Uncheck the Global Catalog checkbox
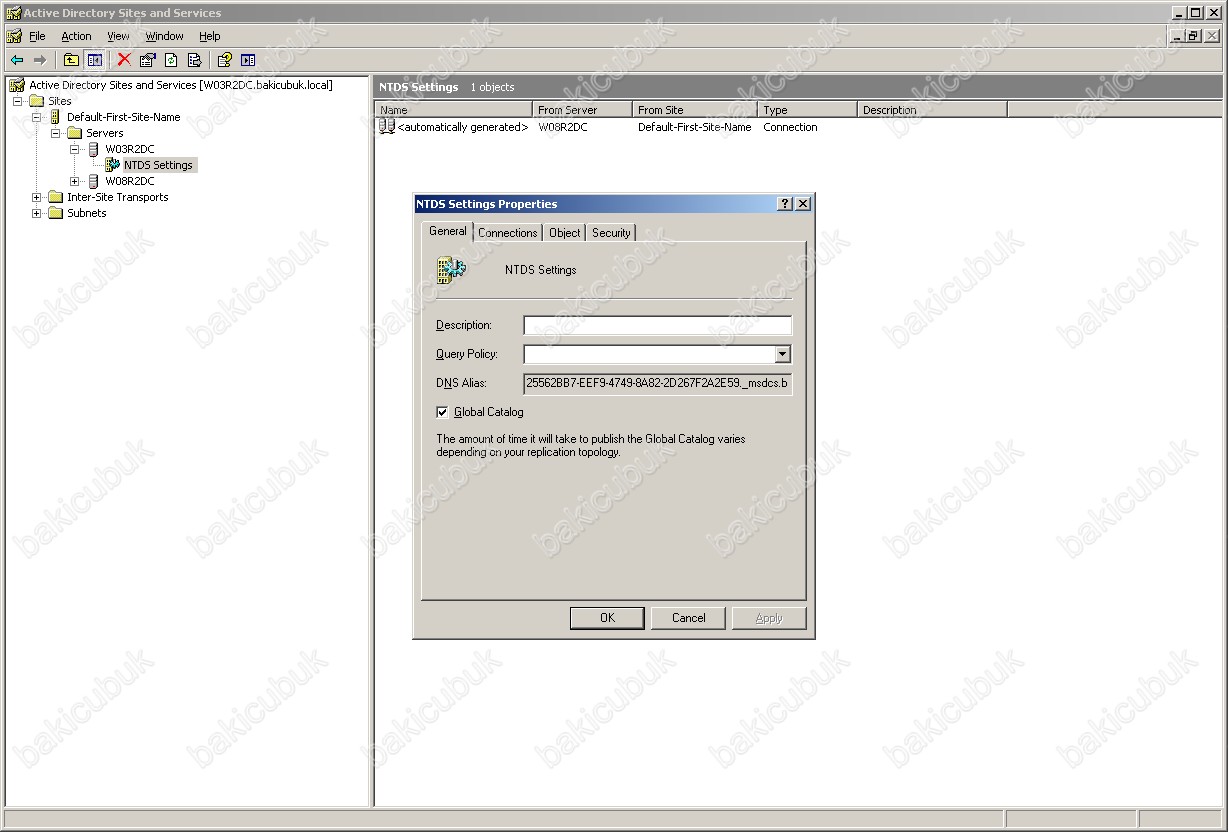Viewport: 1228px width, 832px height. click(442, 412)
